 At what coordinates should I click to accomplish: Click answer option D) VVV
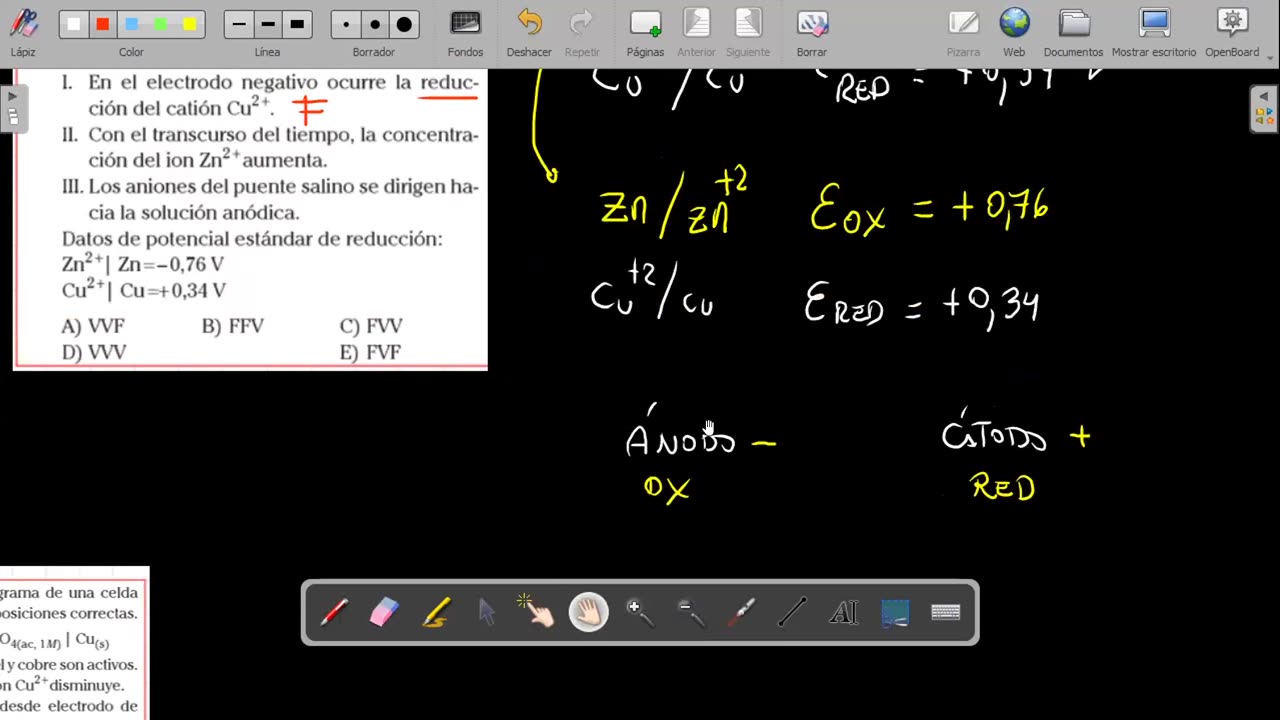click(94, 352)
